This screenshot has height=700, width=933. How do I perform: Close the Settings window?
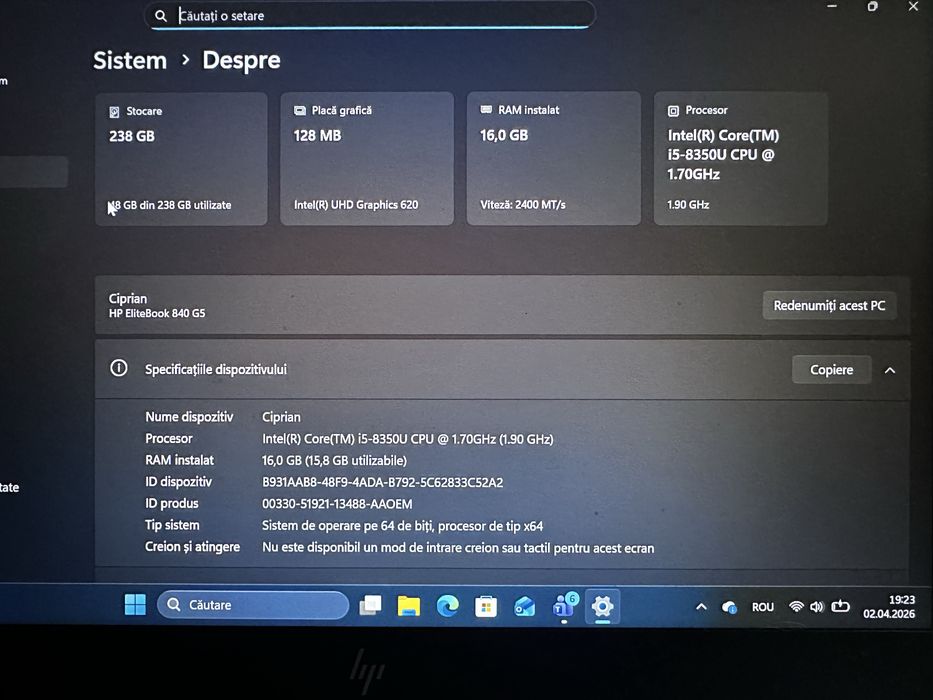[x=913, y=7]
